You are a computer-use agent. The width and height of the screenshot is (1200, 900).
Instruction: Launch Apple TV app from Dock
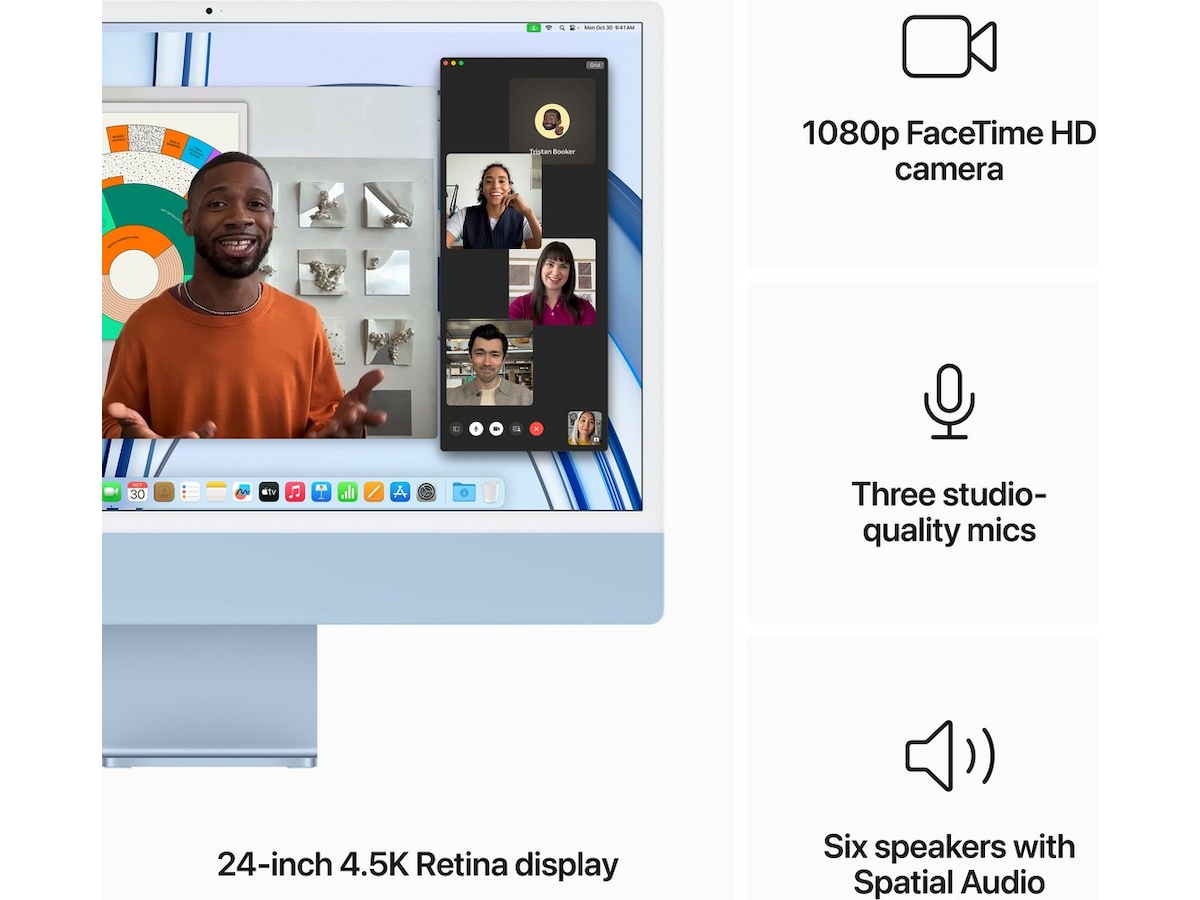(268, 492)
